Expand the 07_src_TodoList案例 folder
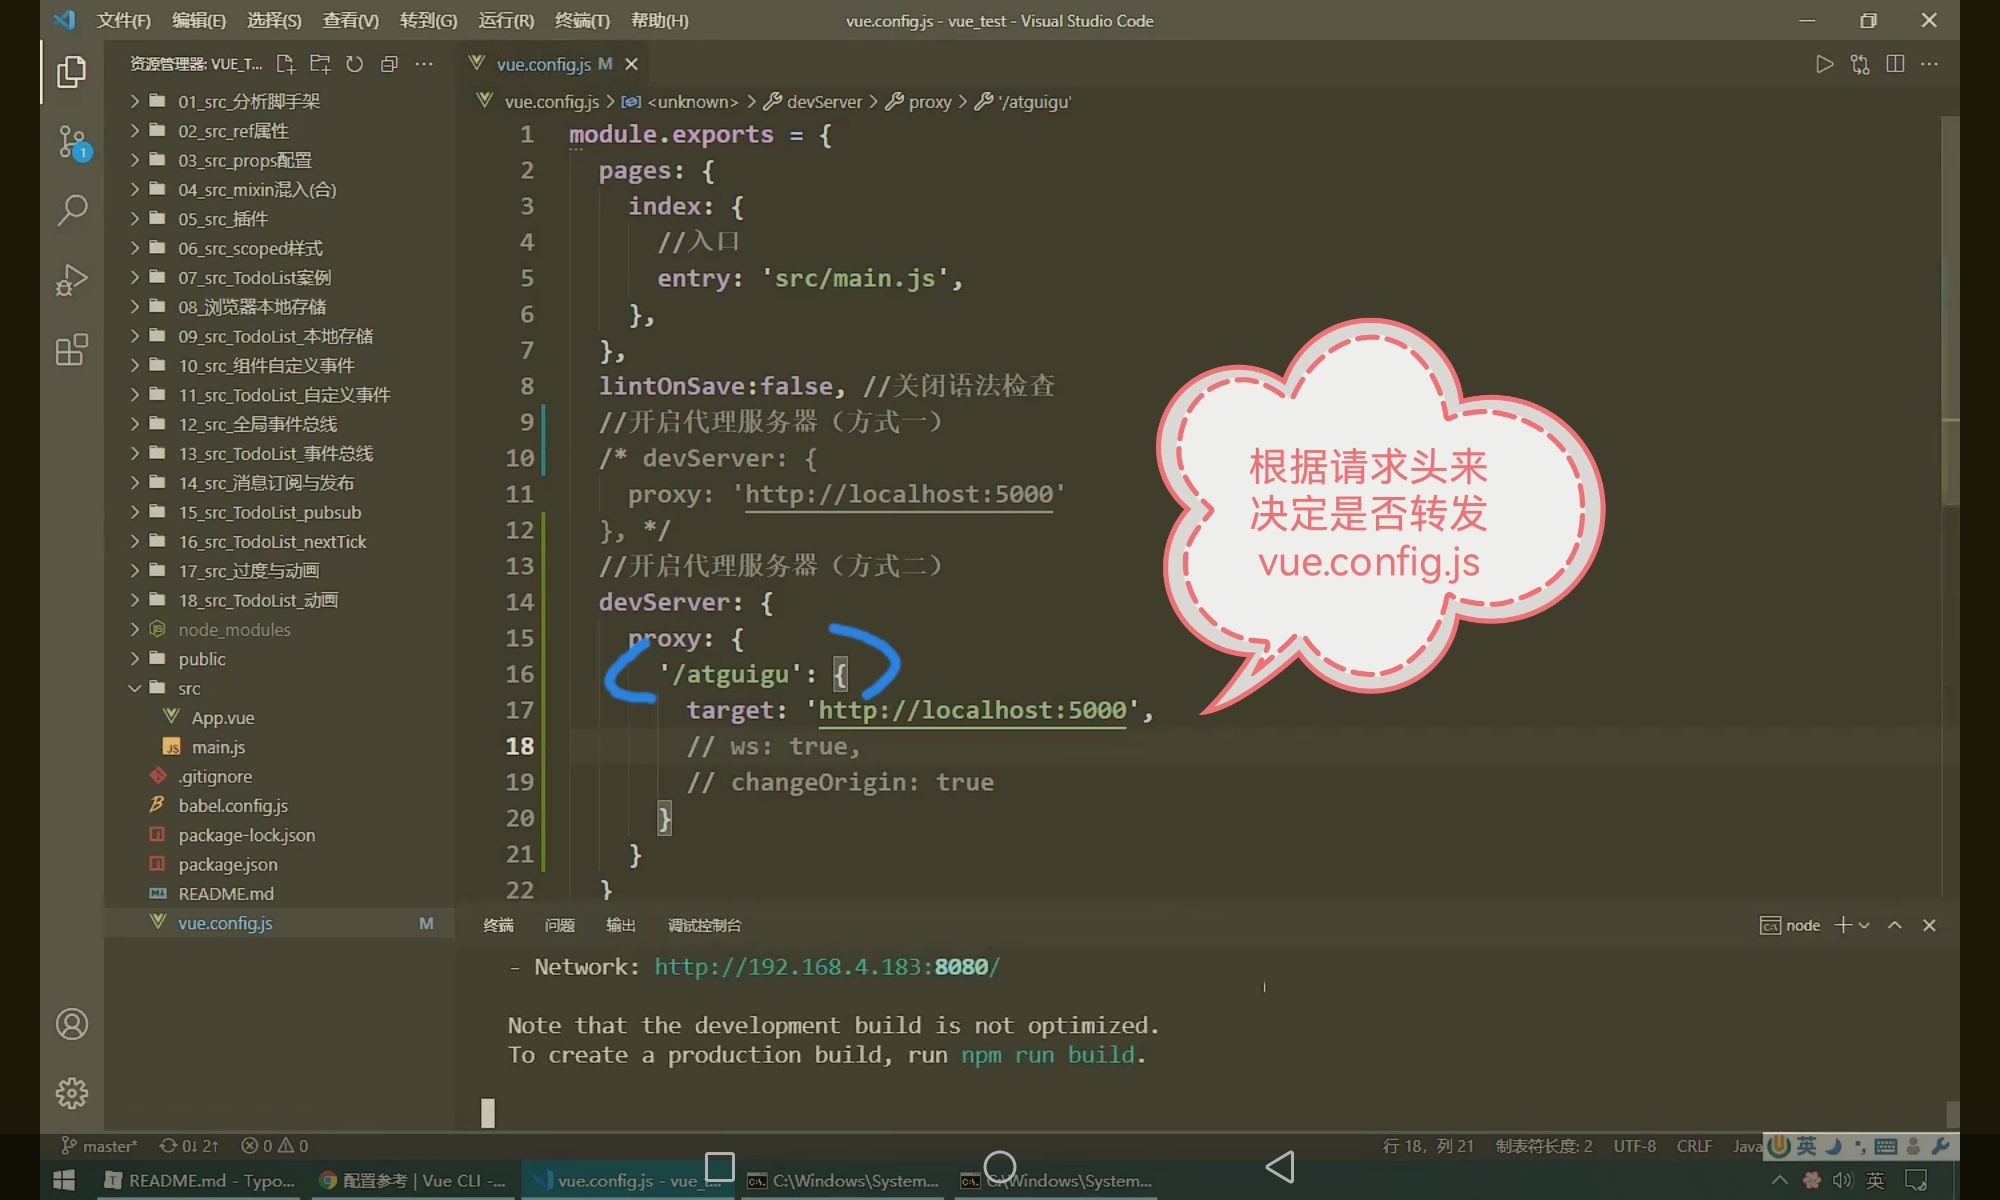This screenshot has width=2000, height=1200. [254, 277]
